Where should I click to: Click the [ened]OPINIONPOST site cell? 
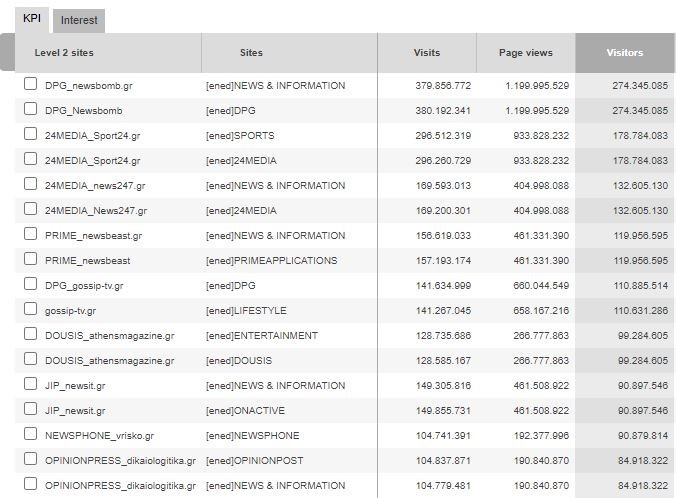tap(254, 461)
